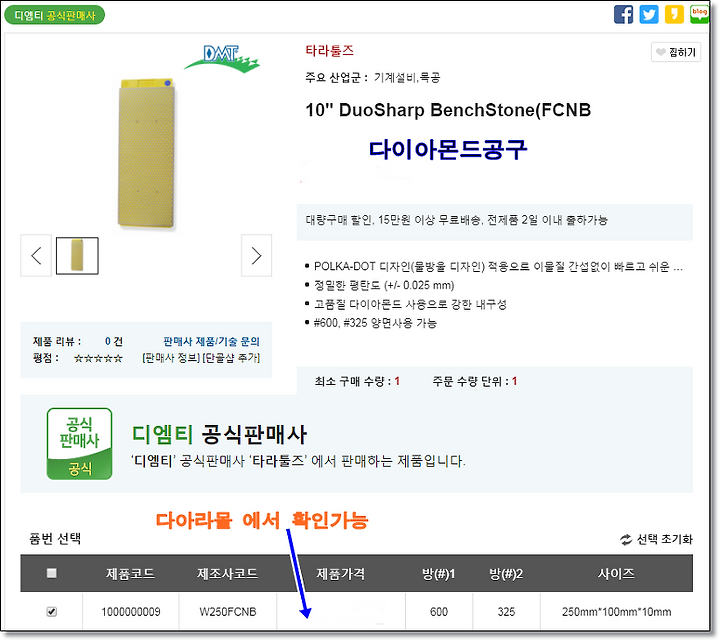The width and height of the screenshot is (720, 641).
Task: Click the 주요 산업군 industry text
Action: [x=372, y=78]
